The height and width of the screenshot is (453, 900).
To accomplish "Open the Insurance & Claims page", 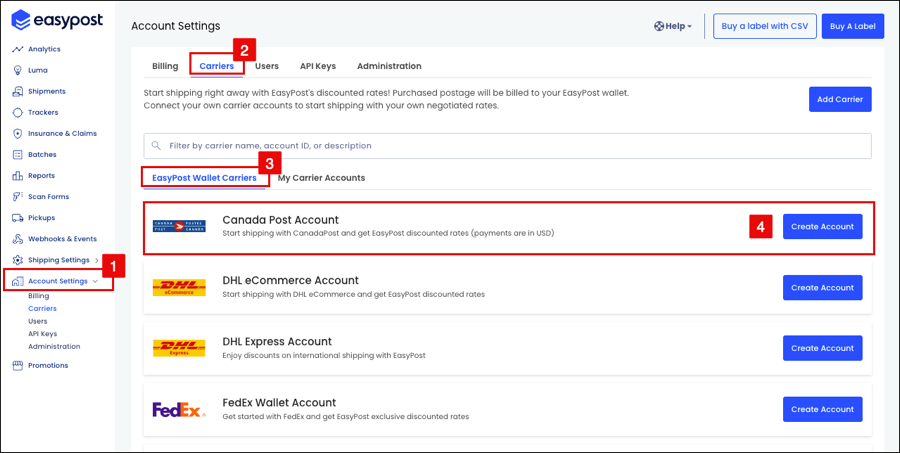I will coord(63,133).
